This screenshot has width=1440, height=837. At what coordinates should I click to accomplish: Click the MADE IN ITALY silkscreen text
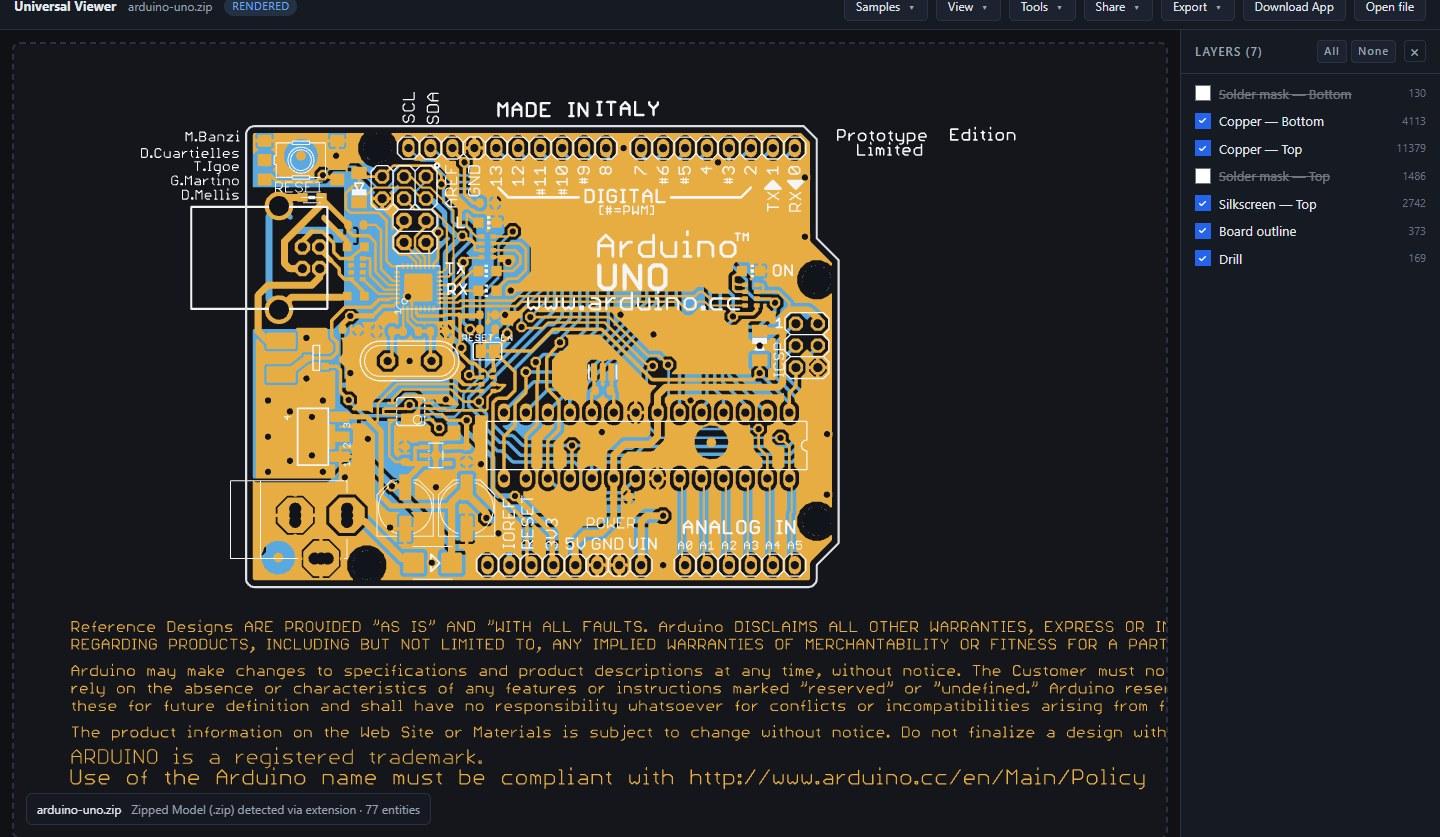click(578, 109)
